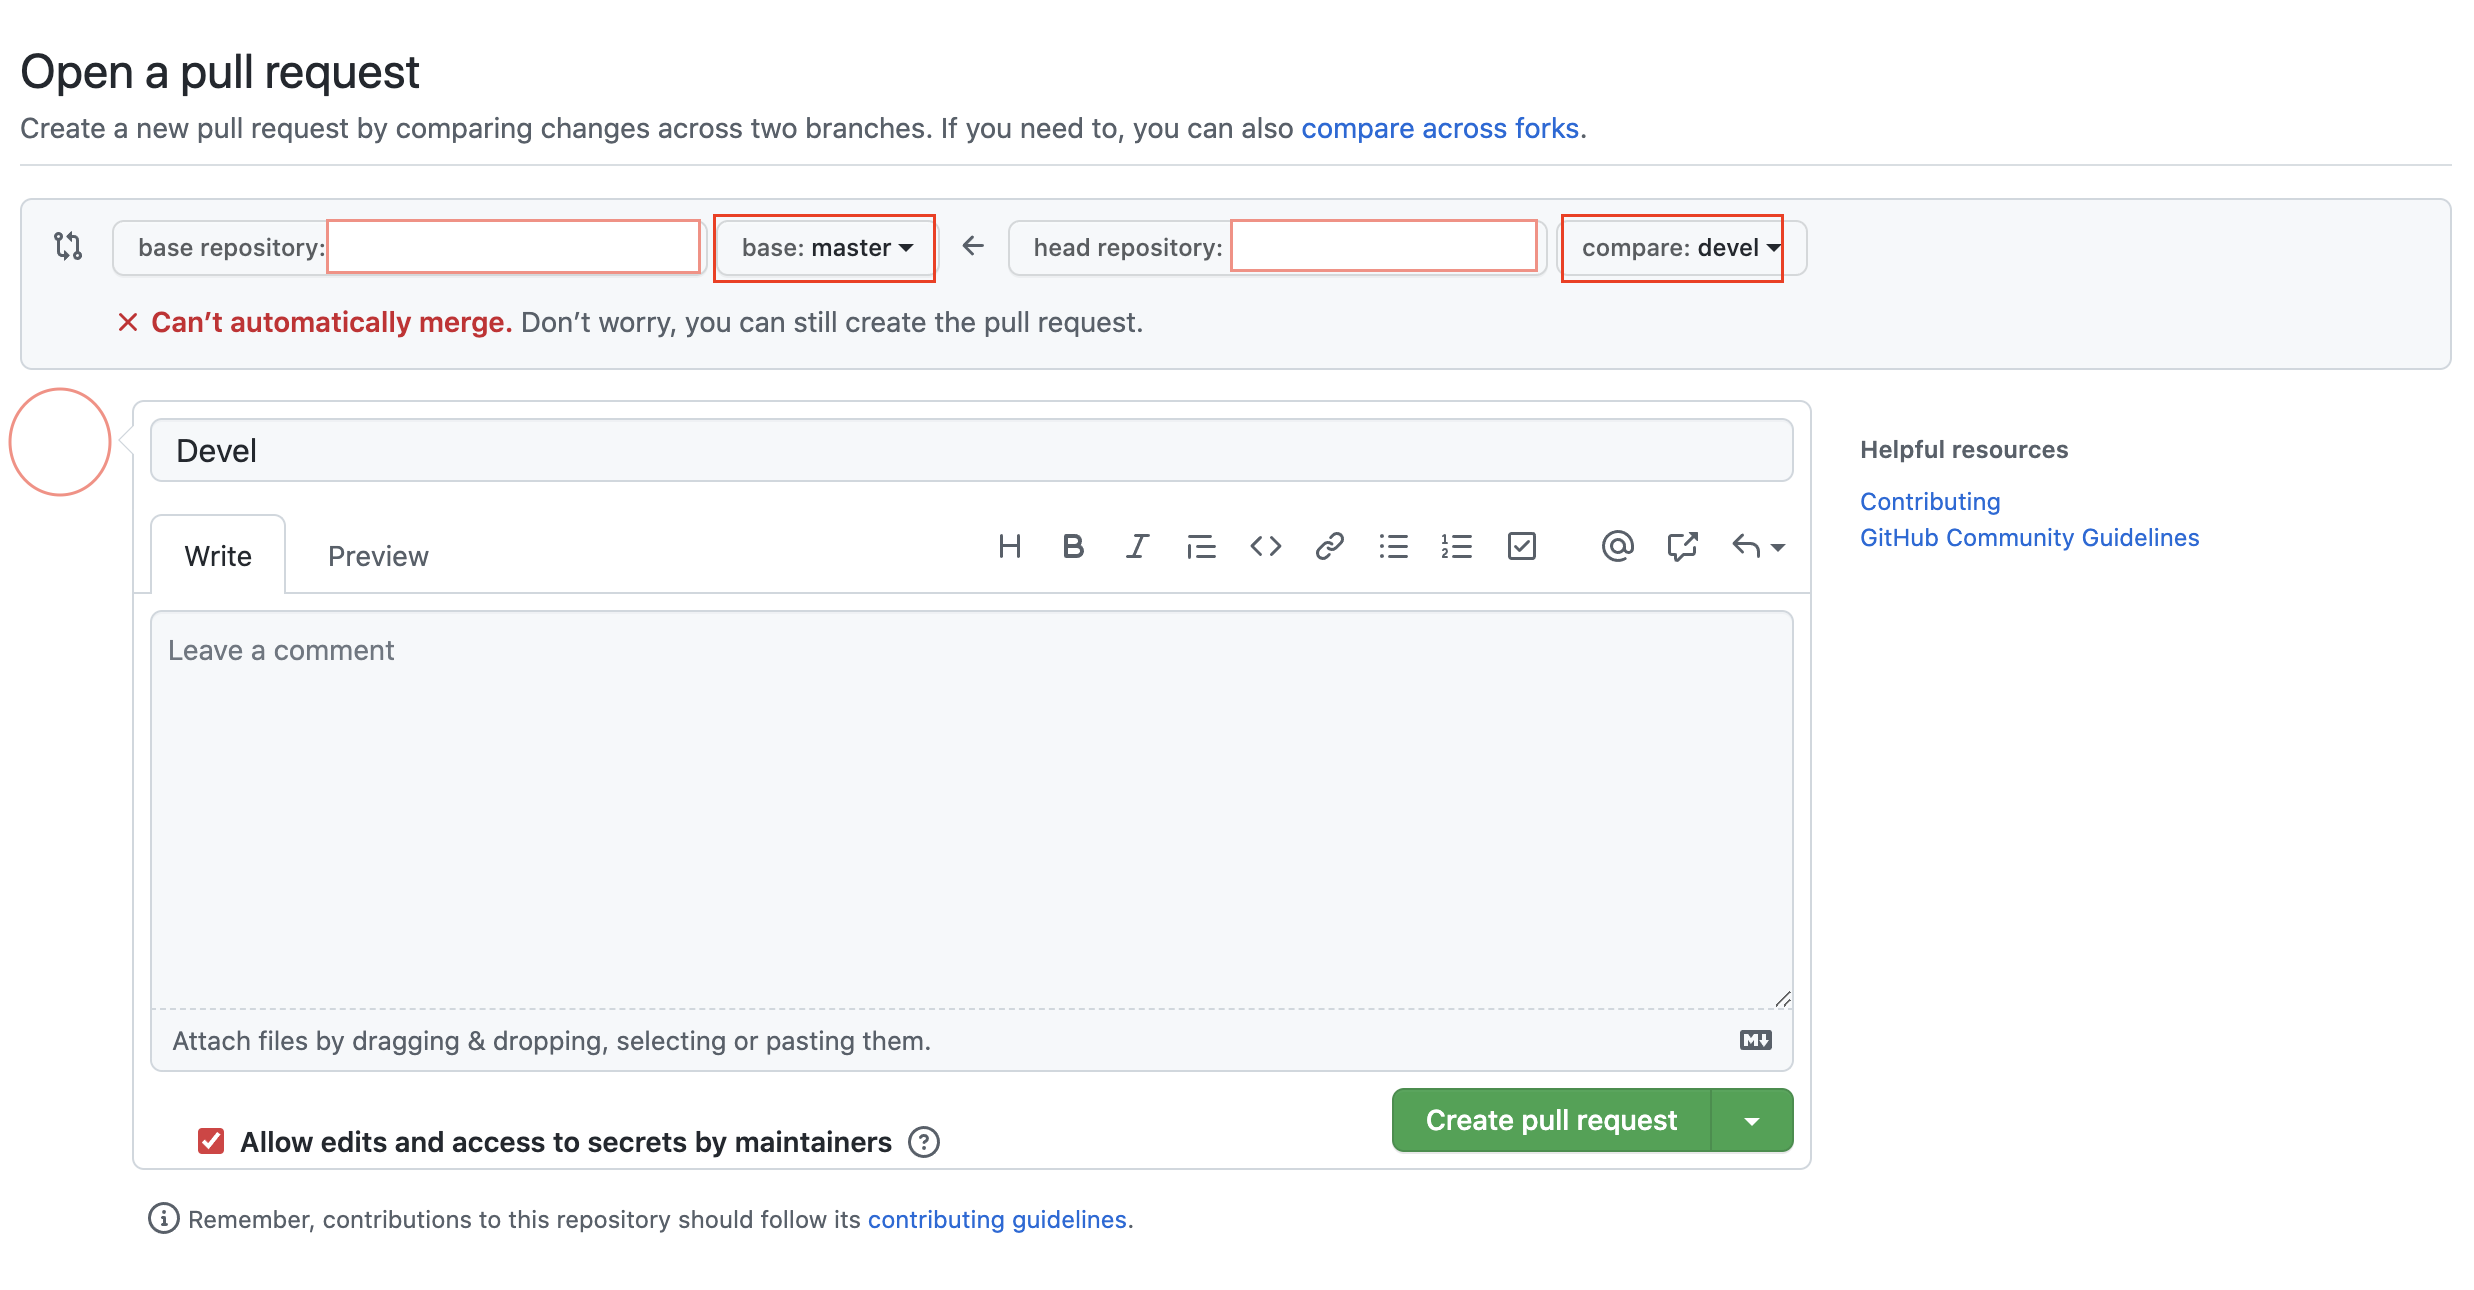Insert a numbered list
Screen dimensions: 2474x1290
1457,546
